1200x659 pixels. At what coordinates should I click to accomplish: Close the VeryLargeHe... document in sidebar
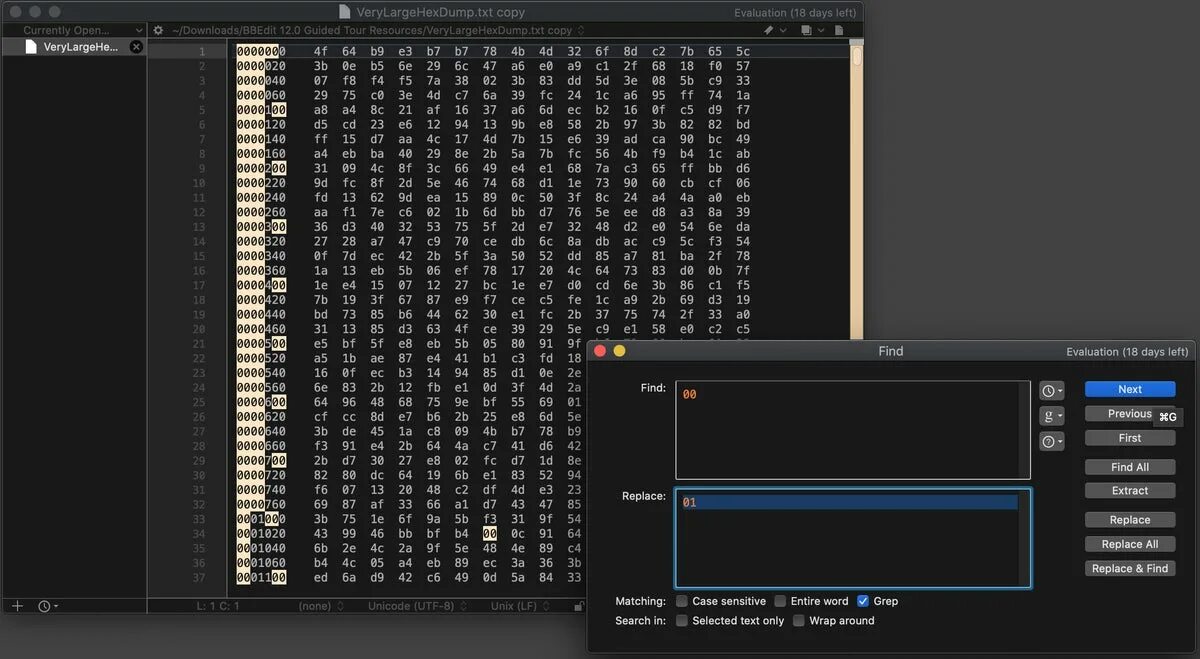(x=137, y=47)
